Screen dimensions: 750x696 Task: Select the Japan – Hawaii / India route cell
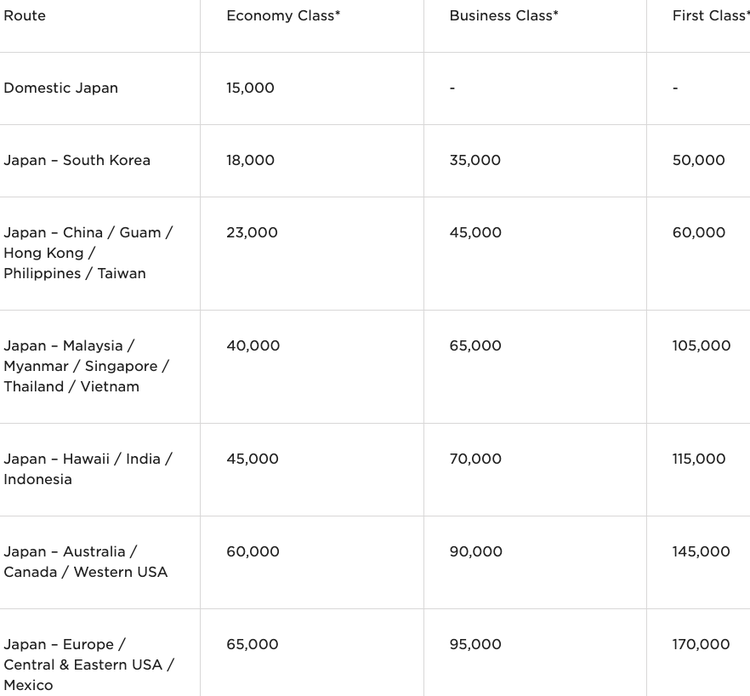click(88, 469)
